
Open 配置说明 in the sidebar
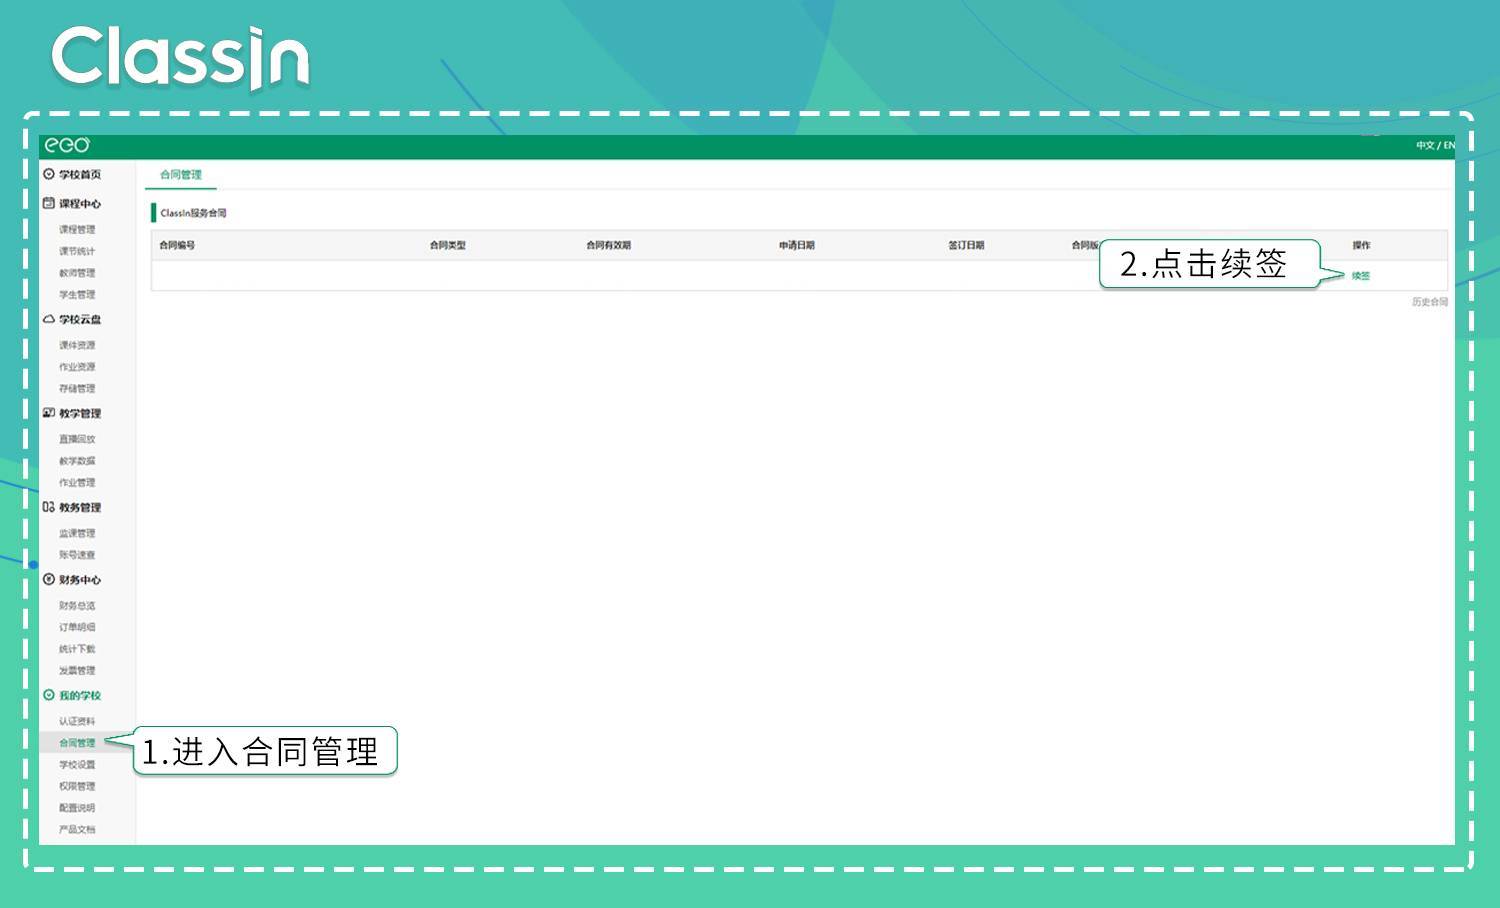[x=77, y=808]
